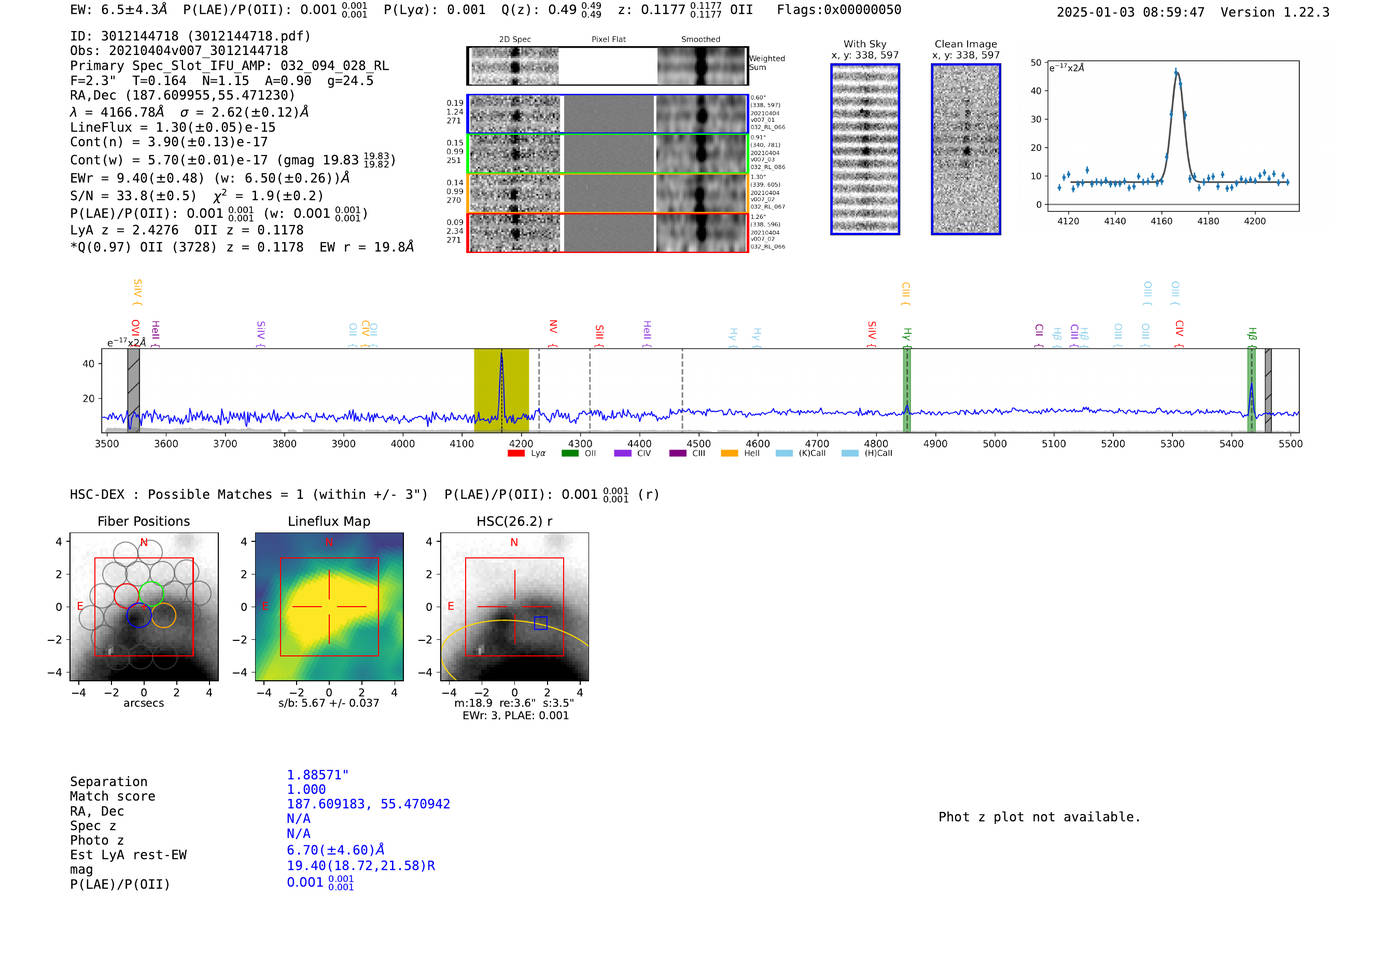Click the CIV legend color swatch

coord(623,453)
